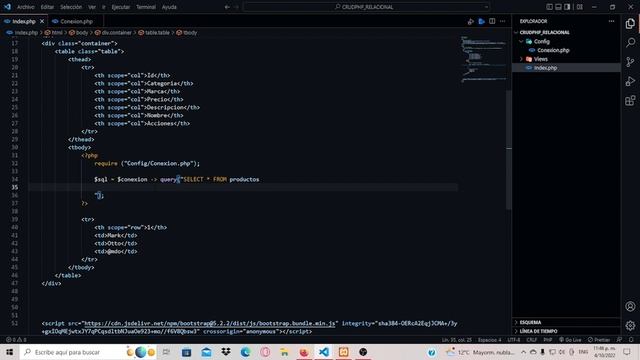
Task: Open the Manage gear icon
Action: pyautogui.click(x=630, y=325)
